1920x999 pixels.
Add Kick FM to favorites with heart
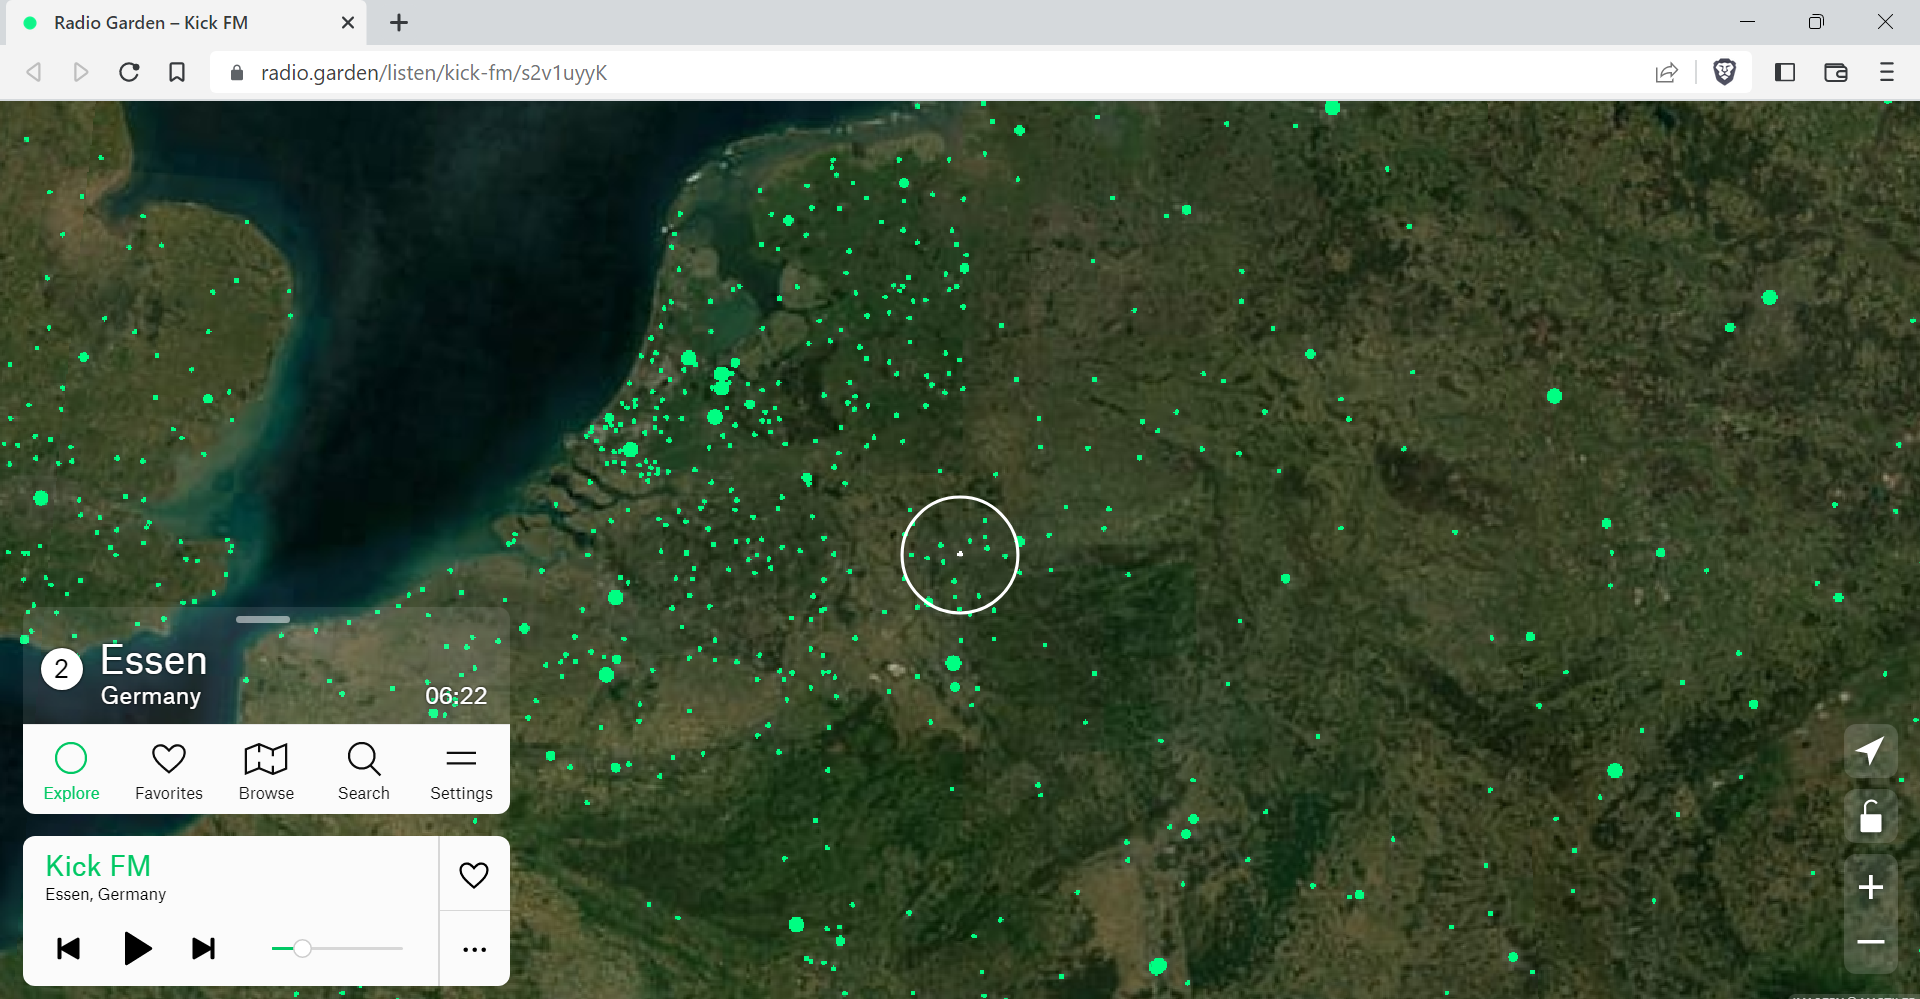pos(474,875)
